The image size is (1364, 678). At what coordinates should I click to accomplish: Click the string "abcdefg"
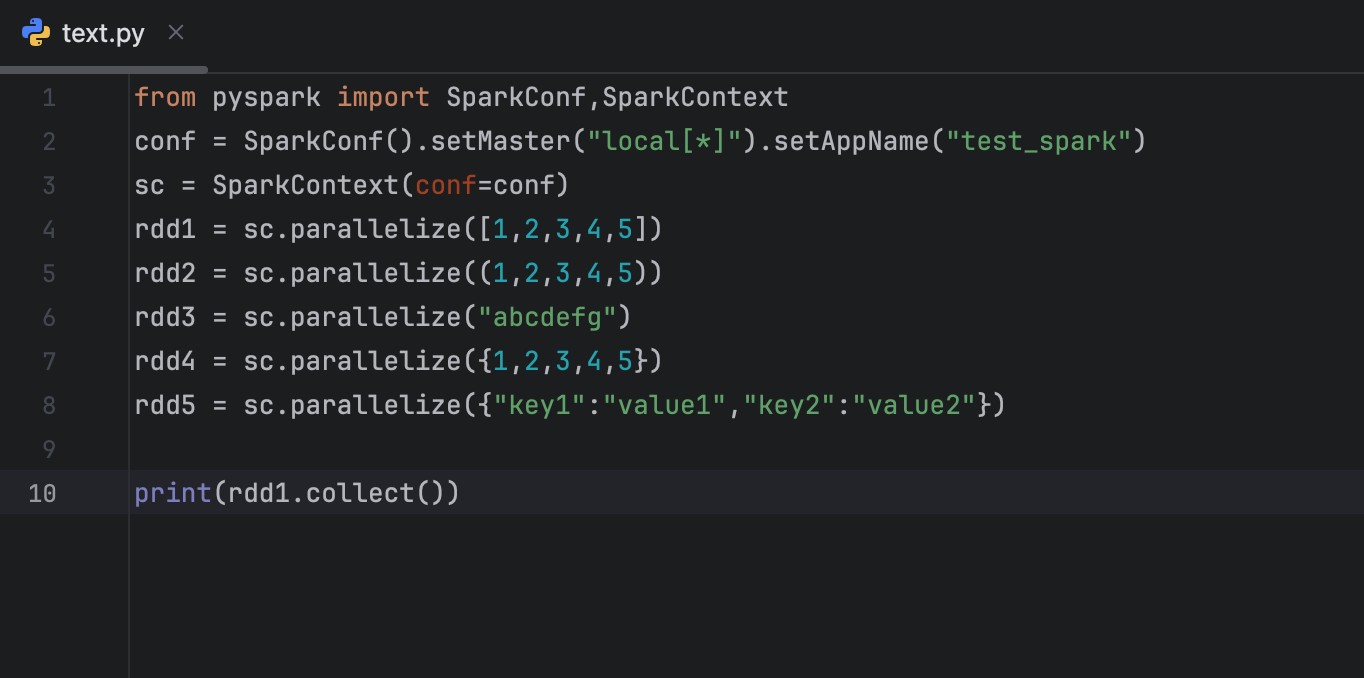[x=547, y=318]
